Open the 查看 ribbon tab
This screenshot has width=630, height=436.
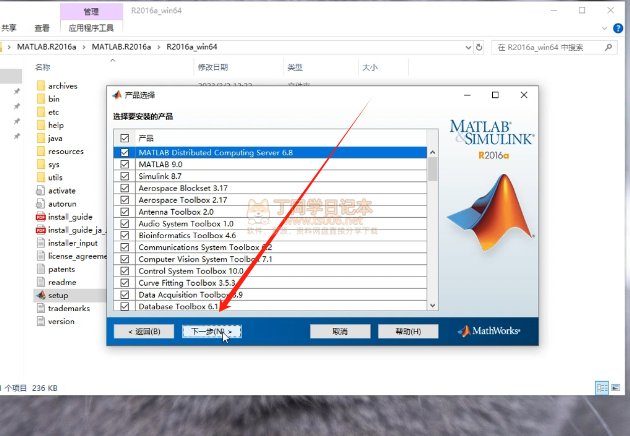point(42,29)
